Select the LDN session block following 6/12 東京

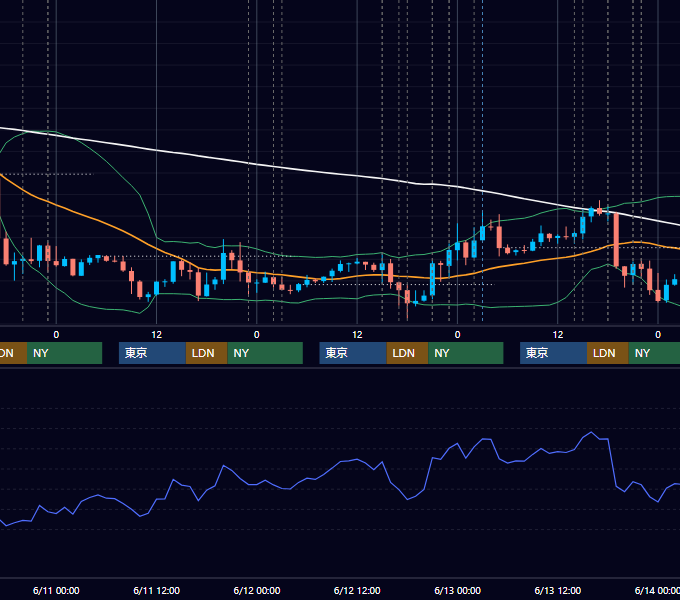[407, 353]
